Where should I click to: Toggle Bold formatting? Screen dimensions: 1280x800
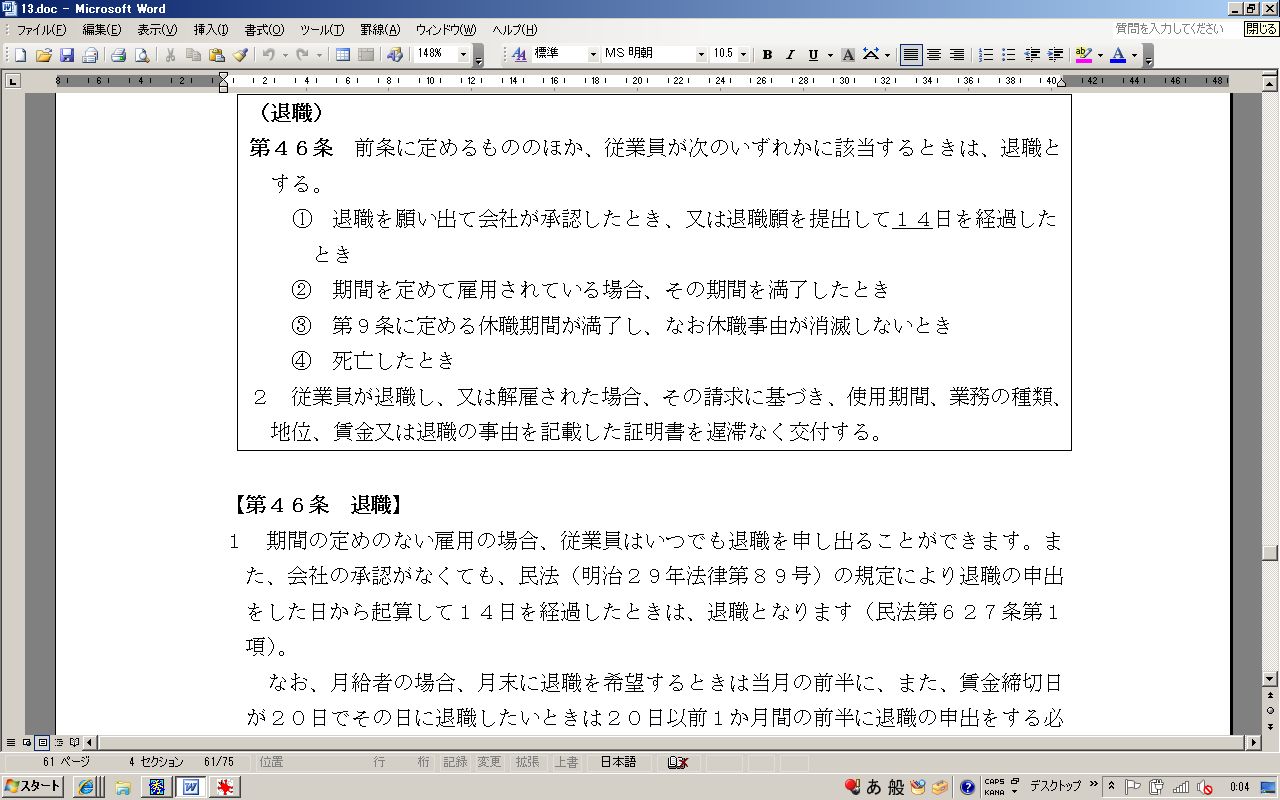click(767, 55)
